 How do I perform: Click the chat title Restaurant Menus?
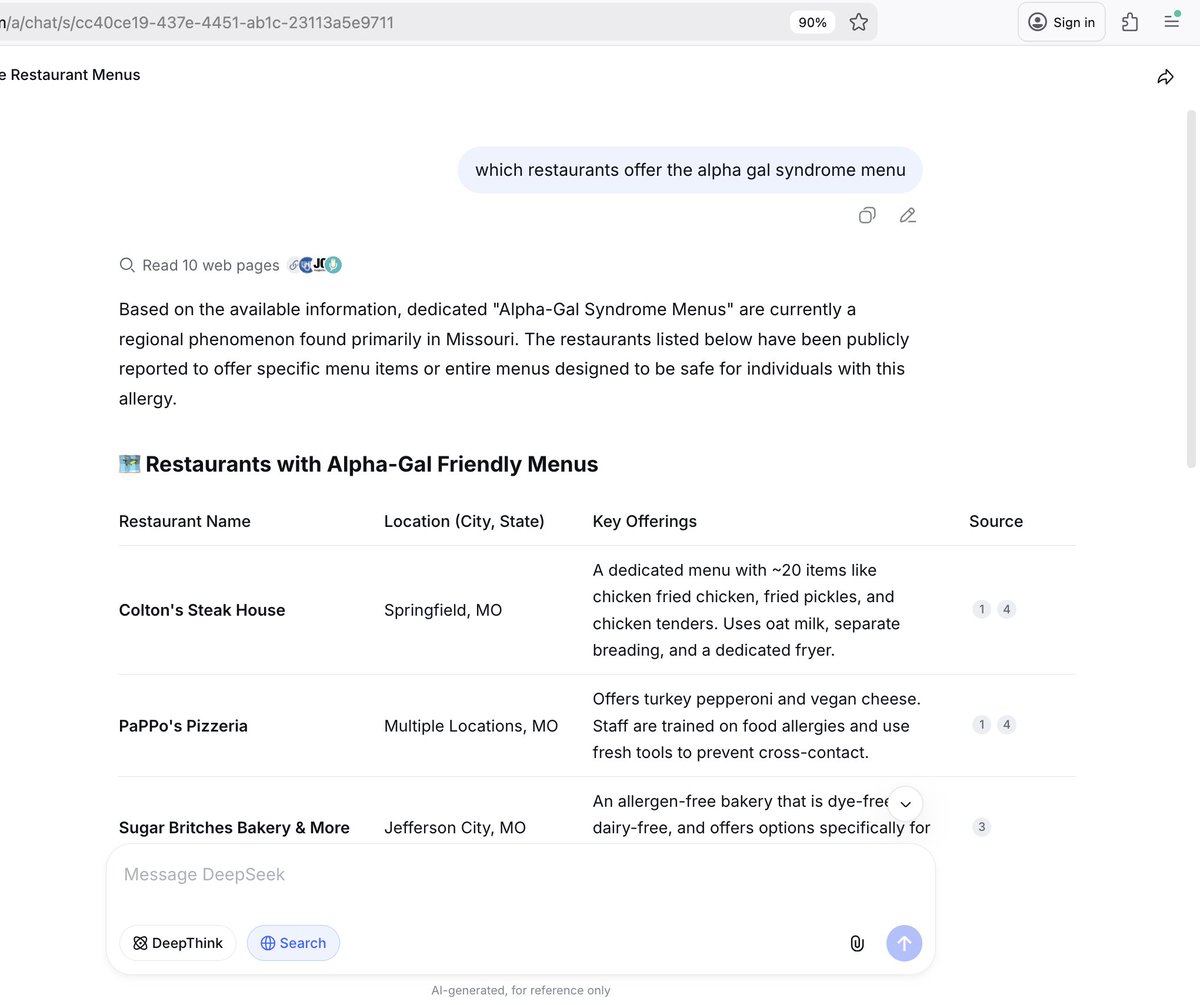point(70,75)
